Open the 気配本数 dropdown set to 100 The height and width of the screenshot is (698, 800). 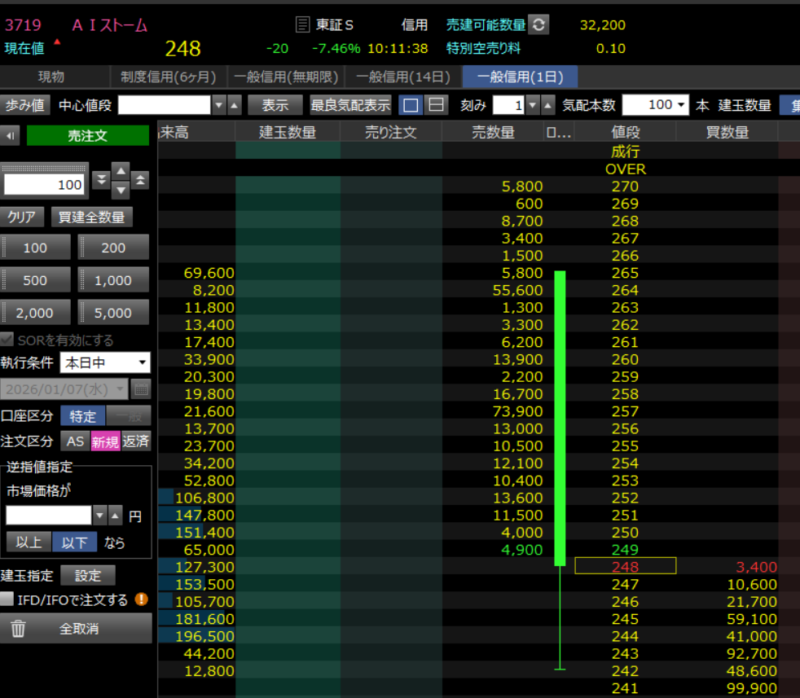click(x=656, y=105)
